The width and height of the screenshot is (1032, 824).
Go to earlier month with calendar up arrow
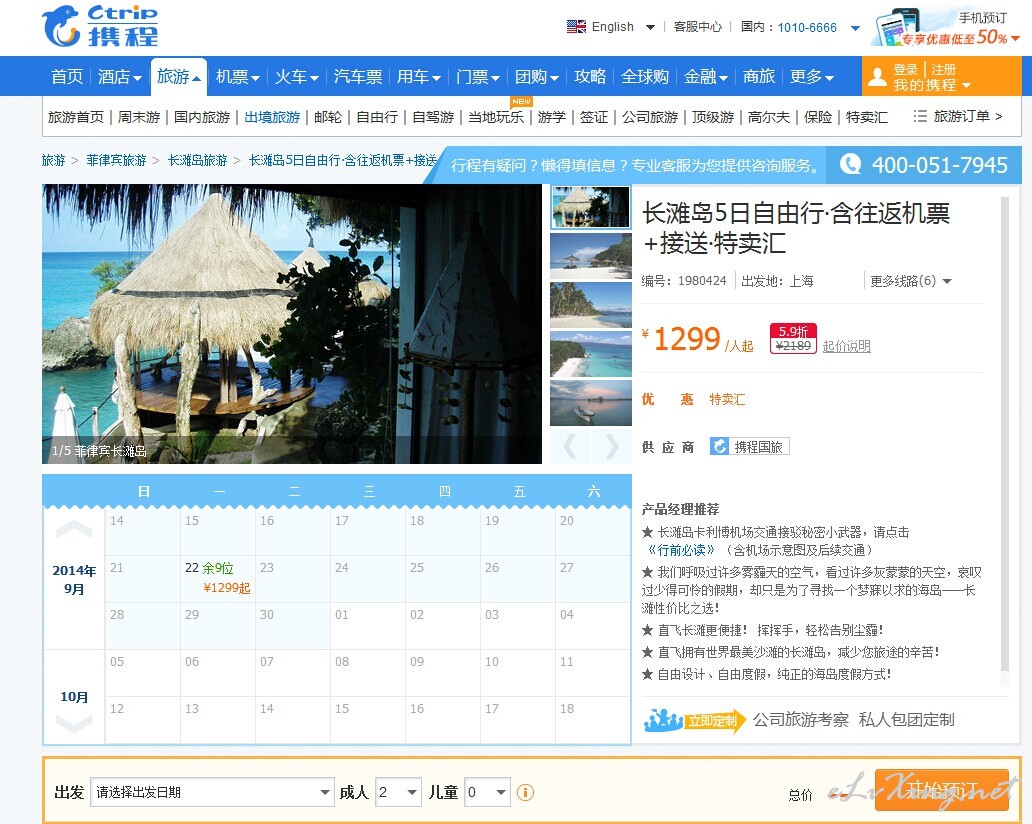(74, 528)
